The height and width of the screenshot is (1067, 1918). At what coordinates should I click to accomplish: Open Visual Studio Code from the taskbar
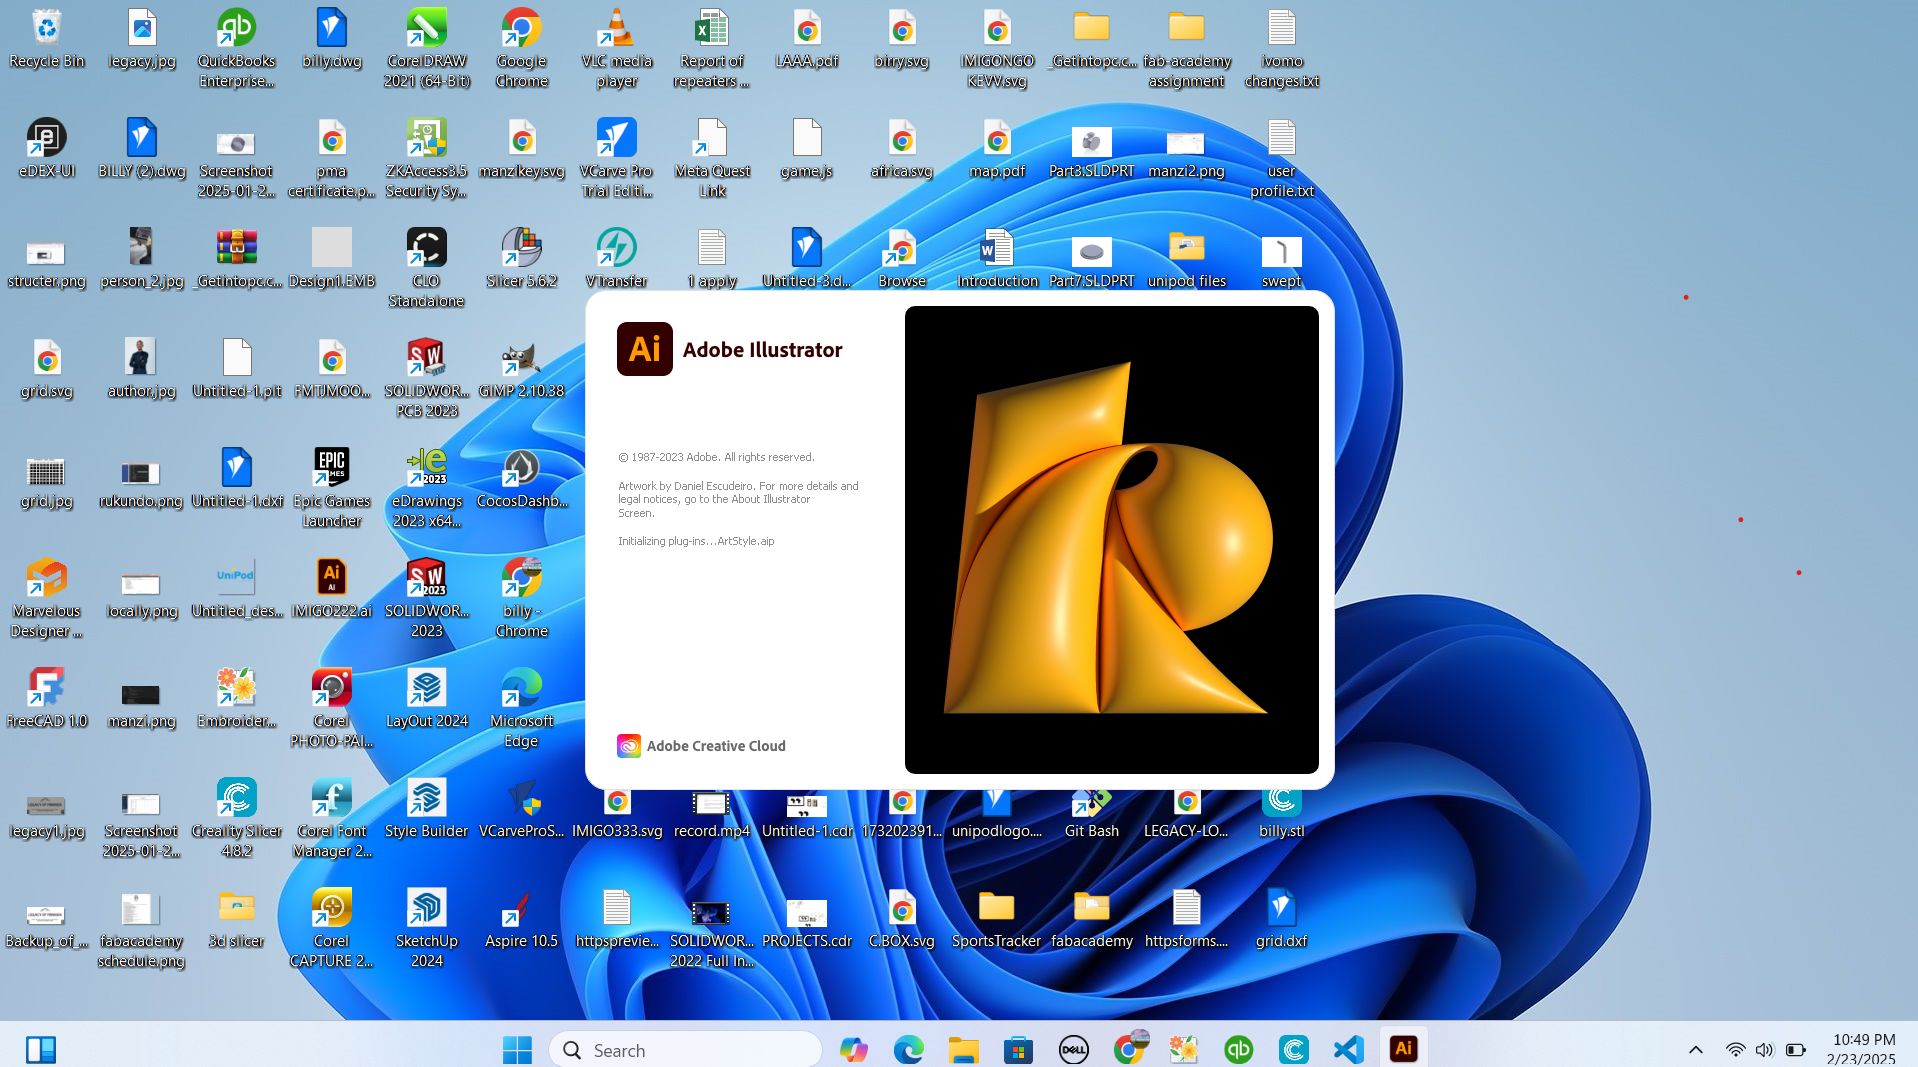coord(1348,1050)
